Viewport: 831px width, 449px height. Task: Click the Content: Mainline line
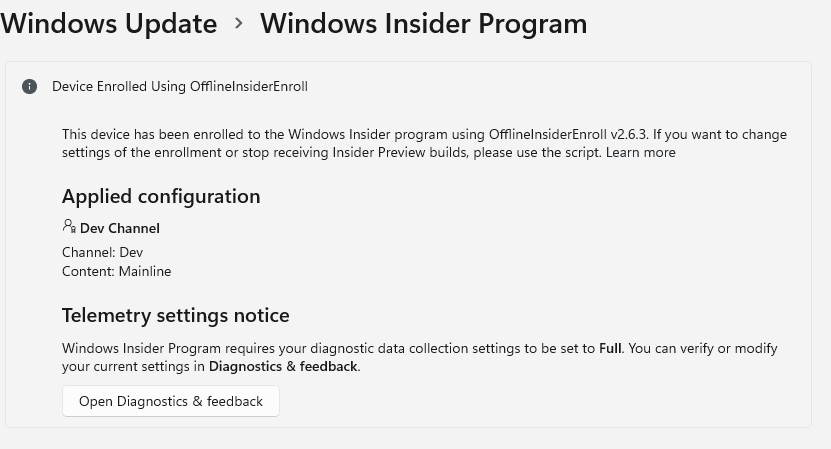click(x=116, y=272)
